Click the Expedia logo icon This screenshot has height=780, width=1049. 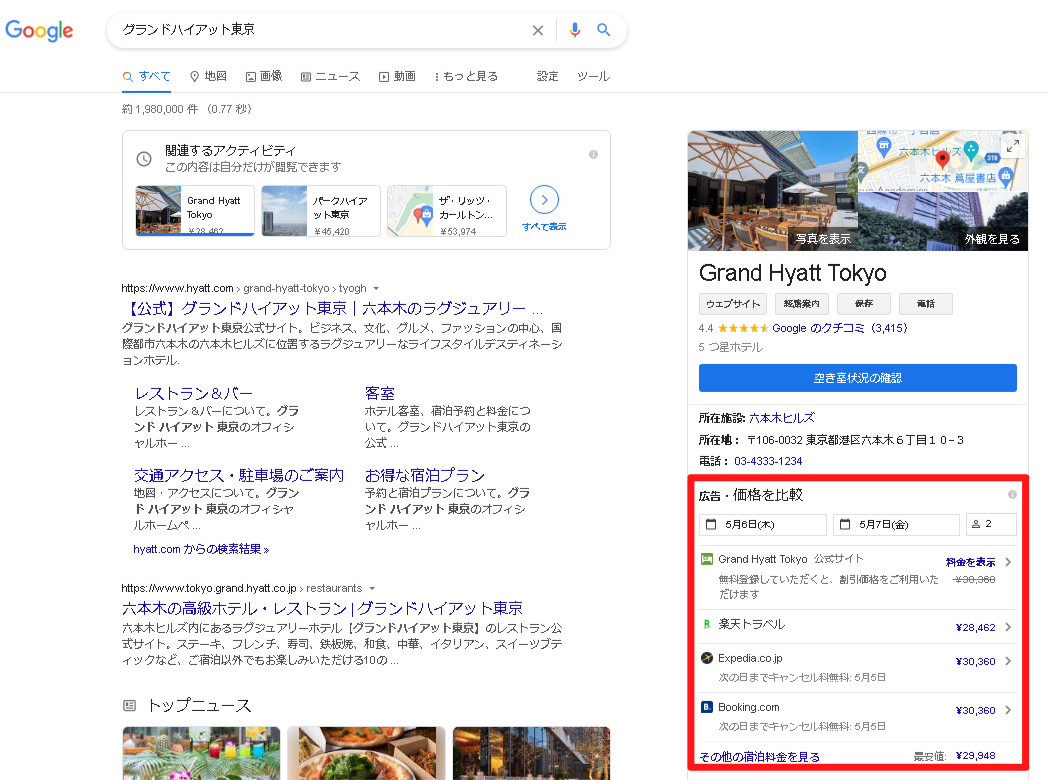[706, 658]
